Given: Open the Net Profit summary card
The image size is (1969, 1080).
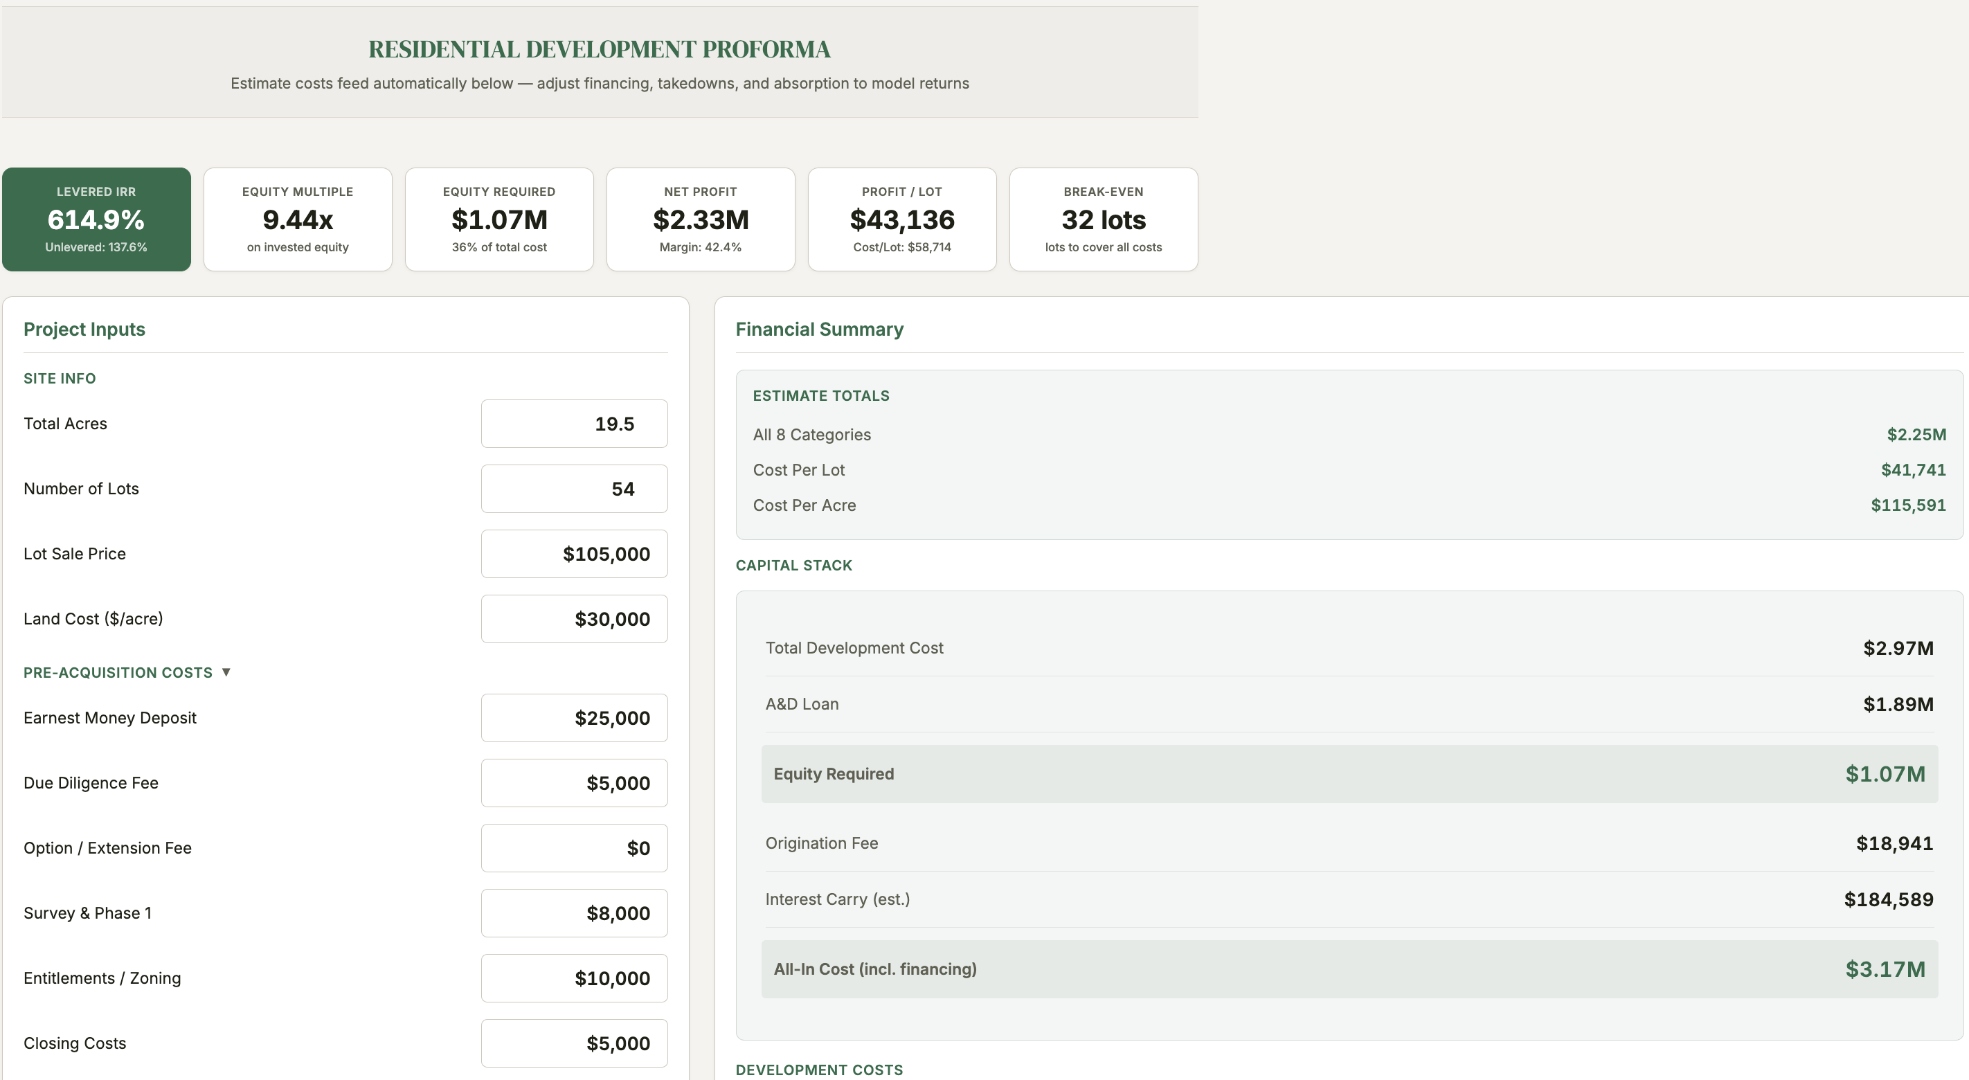Looking at the screenshot, I should coord(700,218).
